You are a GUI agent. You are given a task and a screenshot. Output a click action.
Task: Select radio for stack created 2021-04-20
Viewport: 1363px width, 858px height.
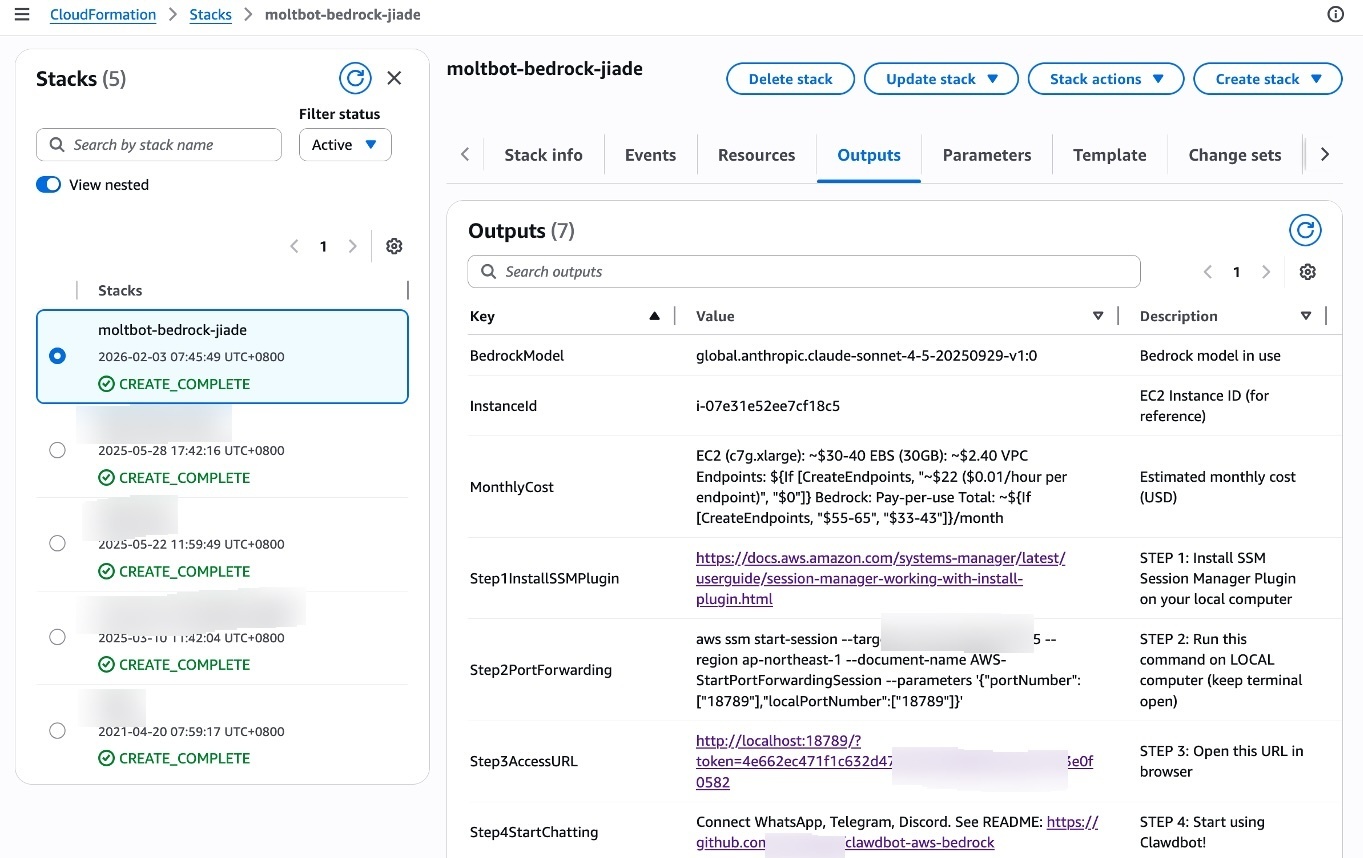[57, 731]
